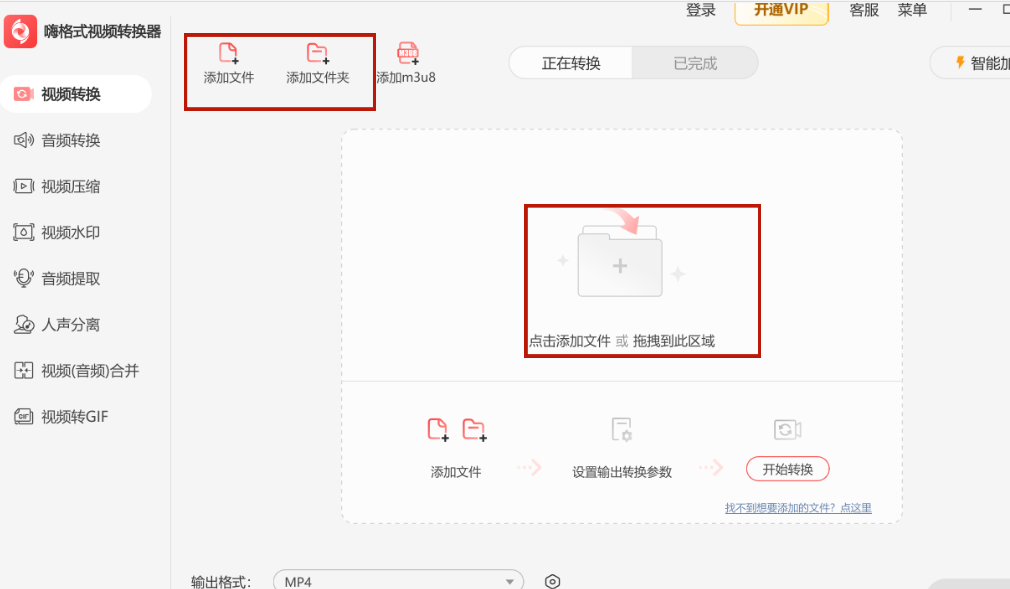Open 视频(音频)合并 from the sidebar
The image size is (1010, 589).
(x=75, y=370)
